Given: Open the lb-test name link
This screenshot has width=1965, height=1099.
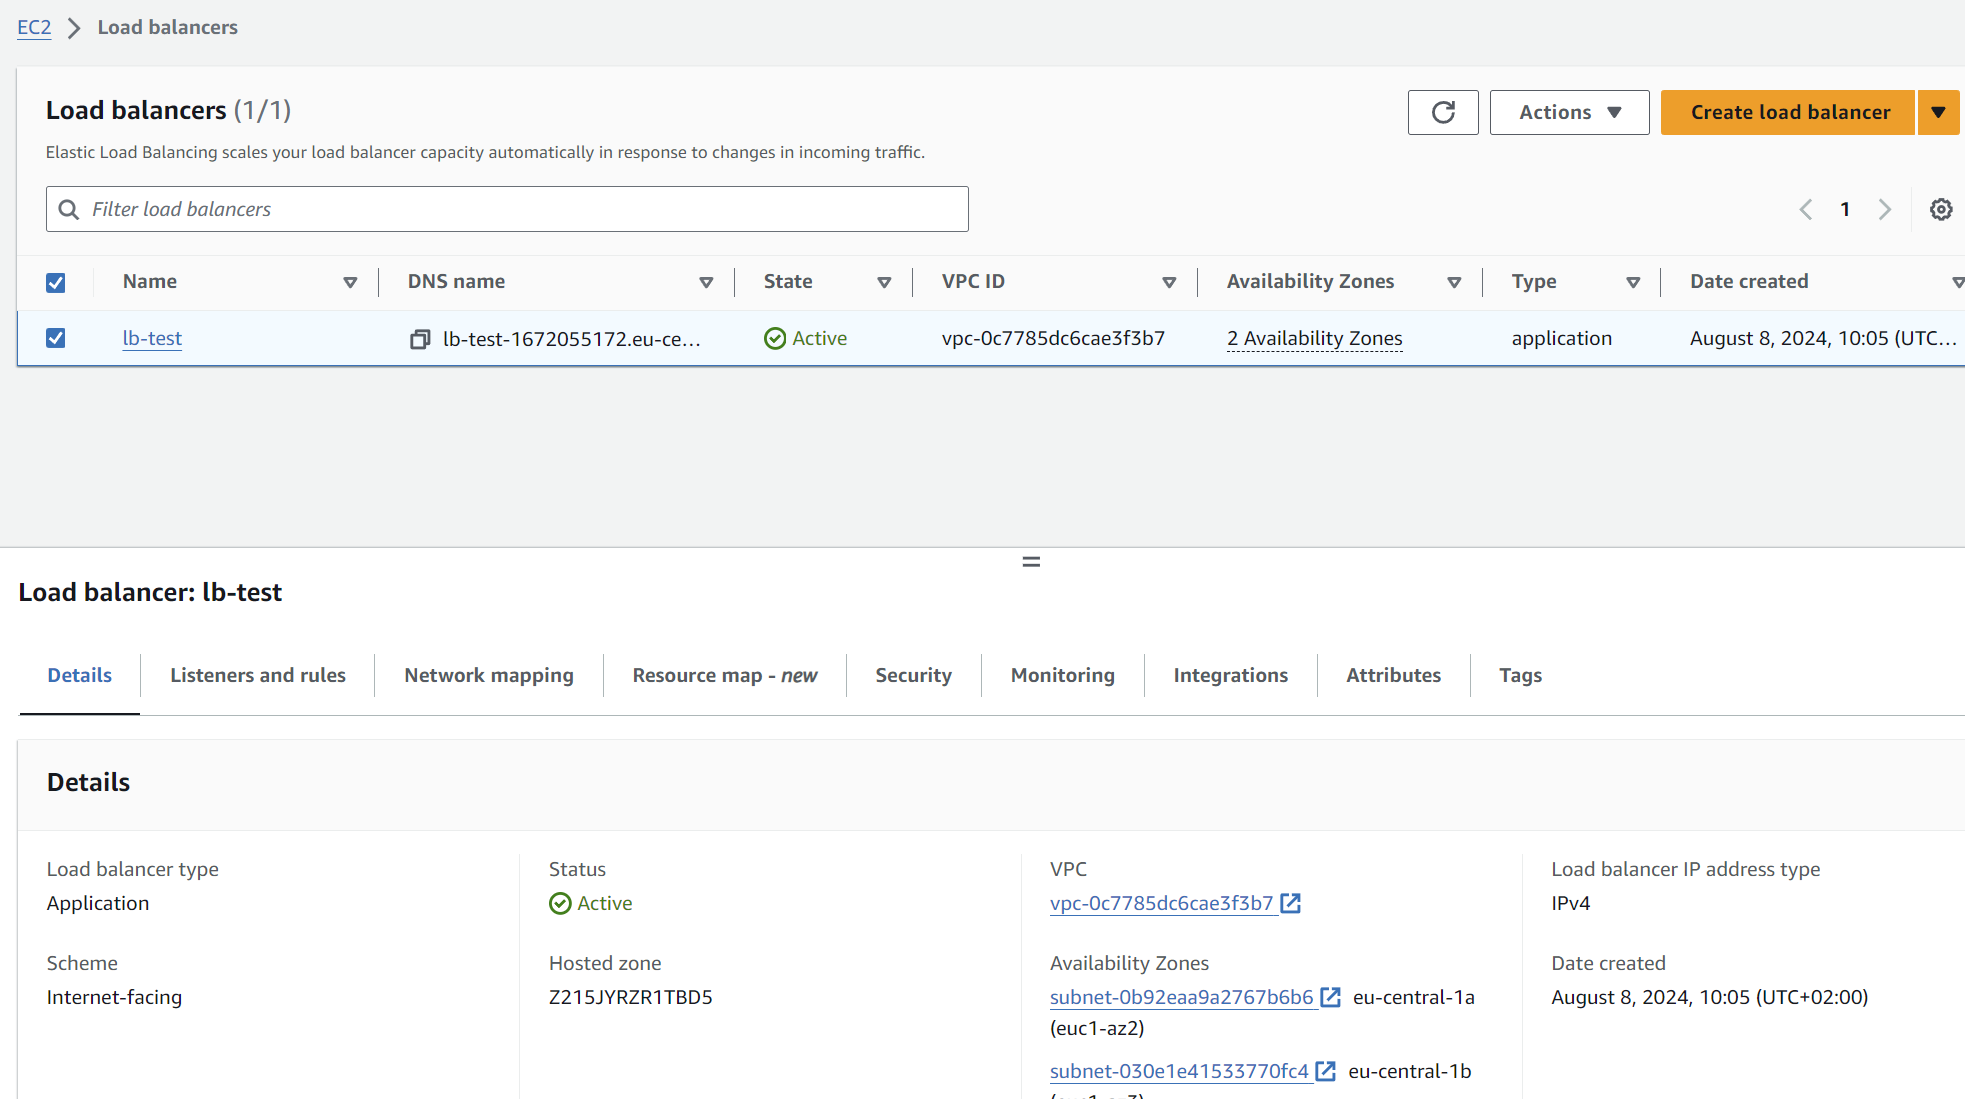Looking at the screenshot, I should click(x=152, y=338).
